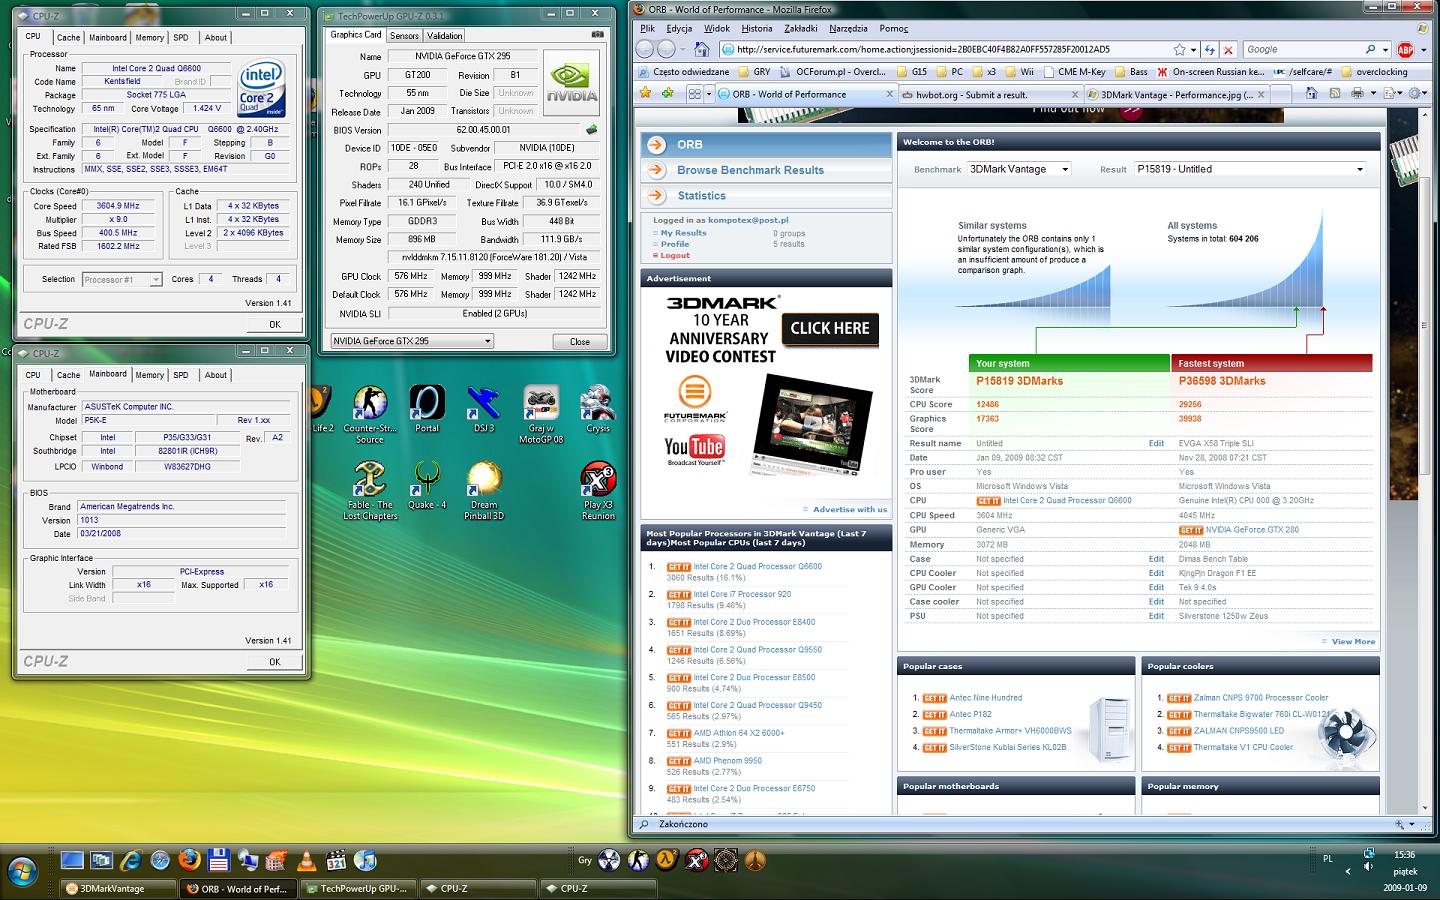
Task: Open the X3 game icon in taskbar
Action: click(697, 860)
